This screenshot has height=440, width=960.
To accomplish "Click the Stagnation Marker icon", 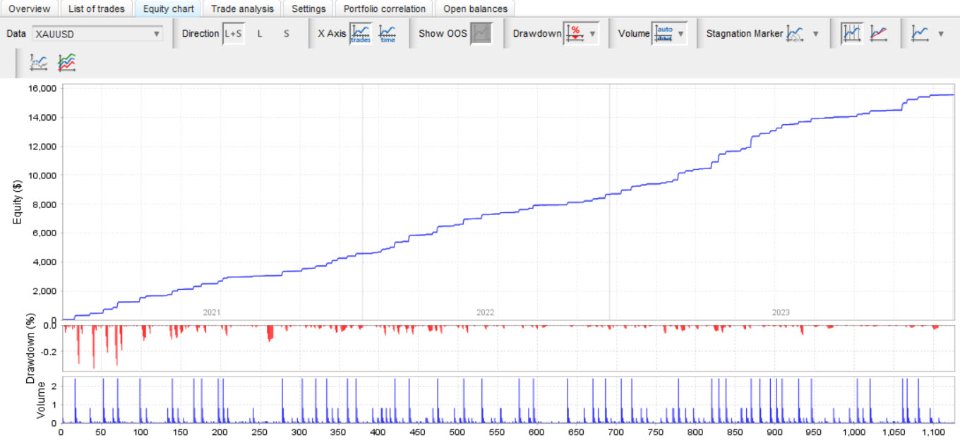I will [x=796, y=34].
